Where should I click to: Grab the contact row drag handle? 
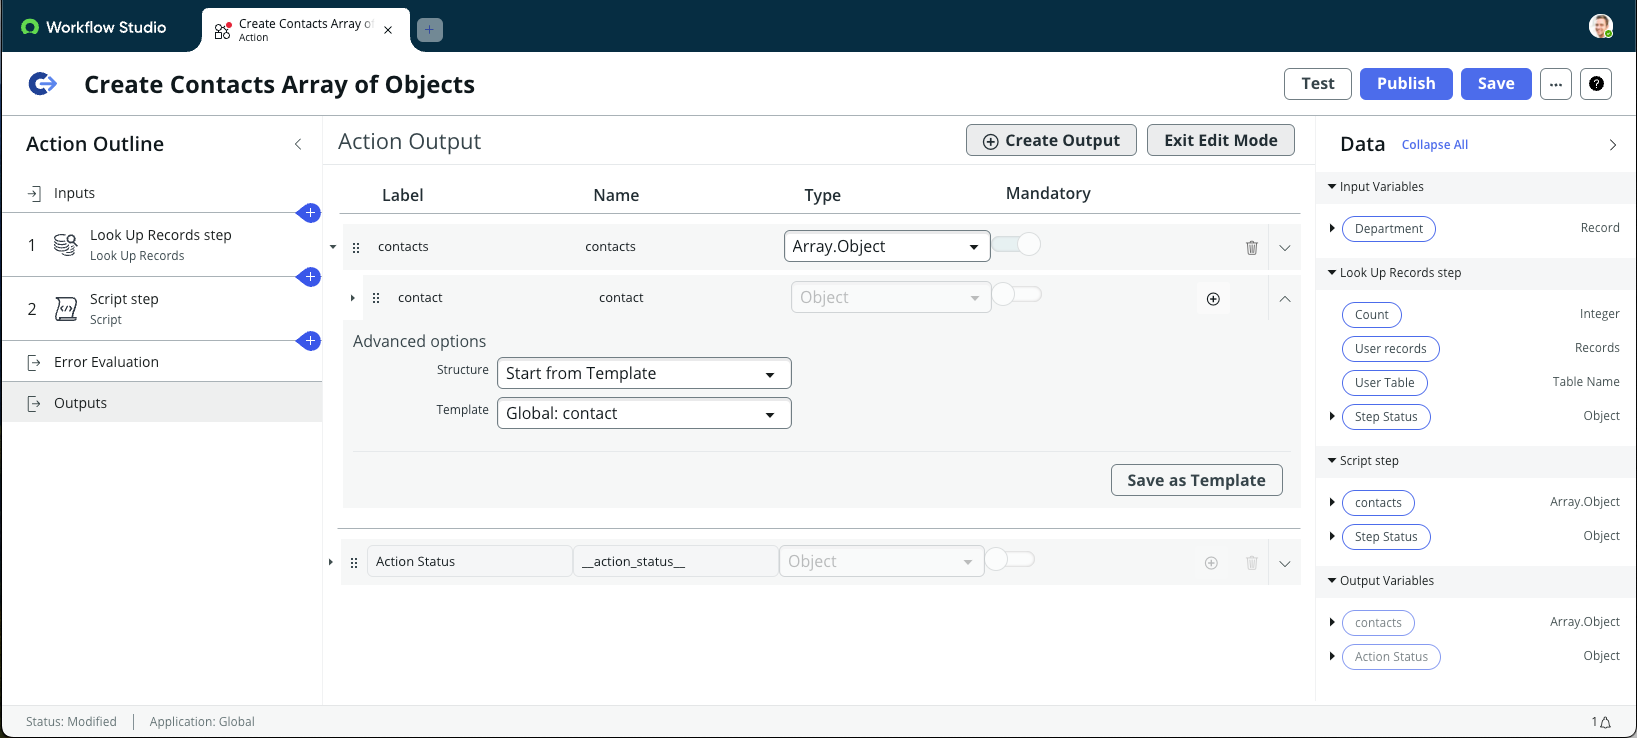(x=376, y=298)
